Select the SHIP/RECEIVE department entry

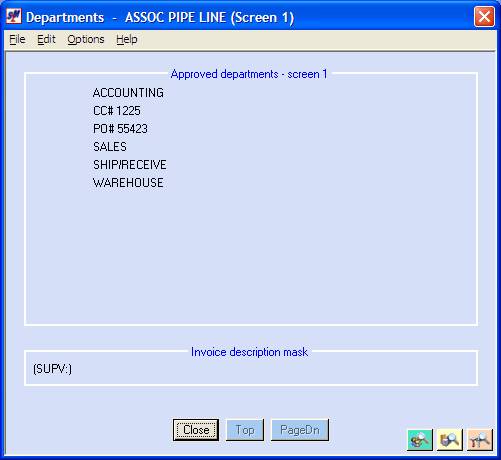click(130, 165)
